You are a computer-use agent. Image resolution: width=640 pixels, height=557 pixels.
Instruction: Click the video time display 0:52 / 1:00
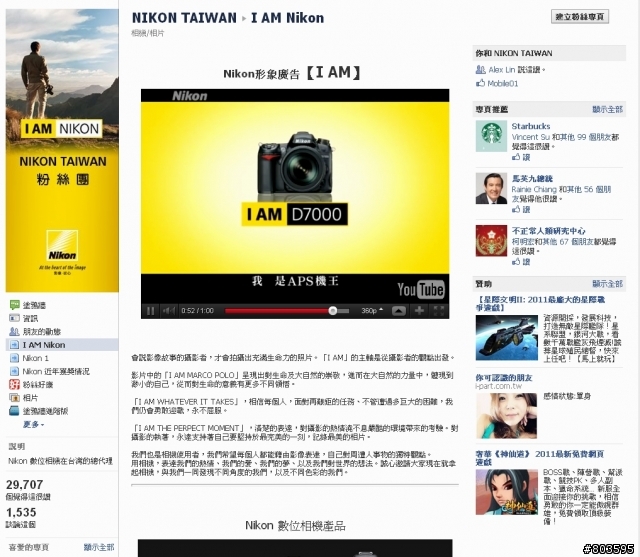[x=198, y=311]
